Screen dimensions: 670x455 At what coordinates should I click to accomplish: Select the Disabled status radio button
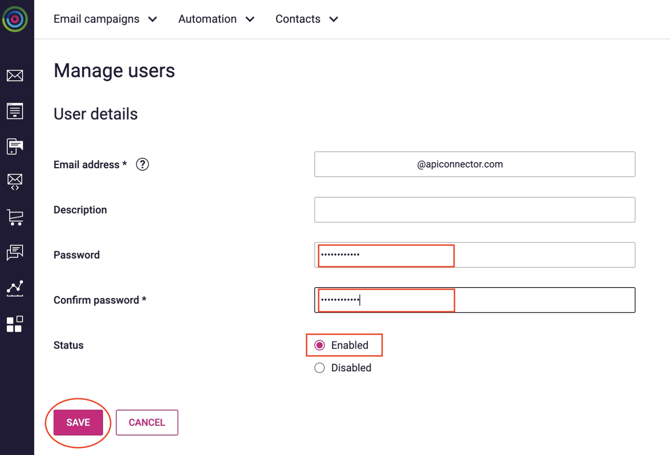(320, 368)
